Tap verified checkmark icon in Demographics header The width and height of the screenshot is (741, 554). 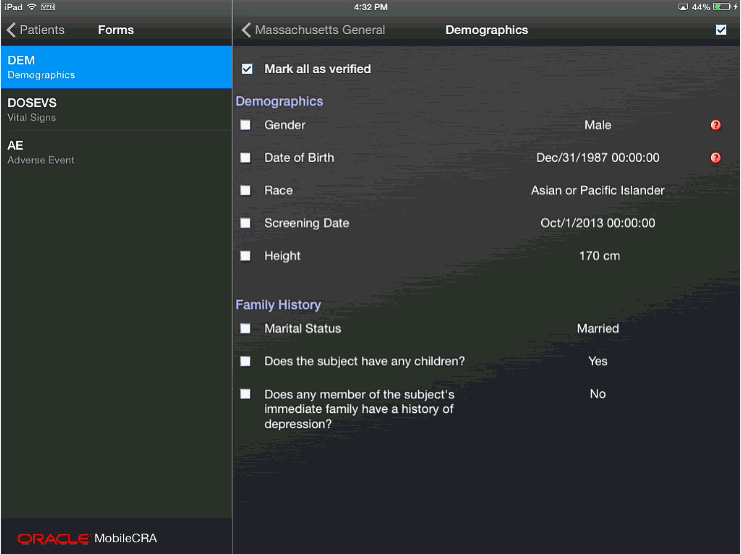click(x=721, y=30)
